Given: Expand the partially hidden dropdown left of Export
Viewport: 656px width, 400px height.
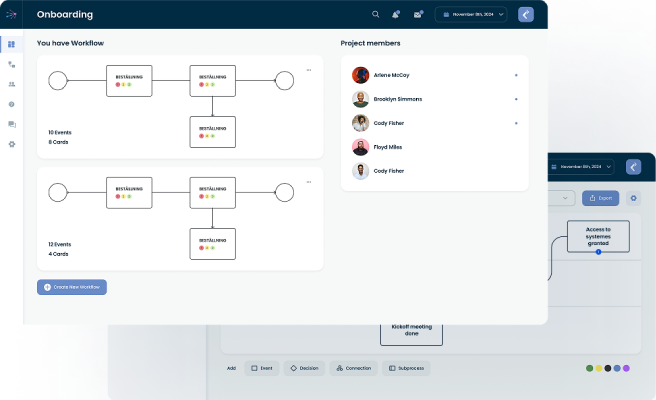Looking at the screenshot, I should point(561,198).
